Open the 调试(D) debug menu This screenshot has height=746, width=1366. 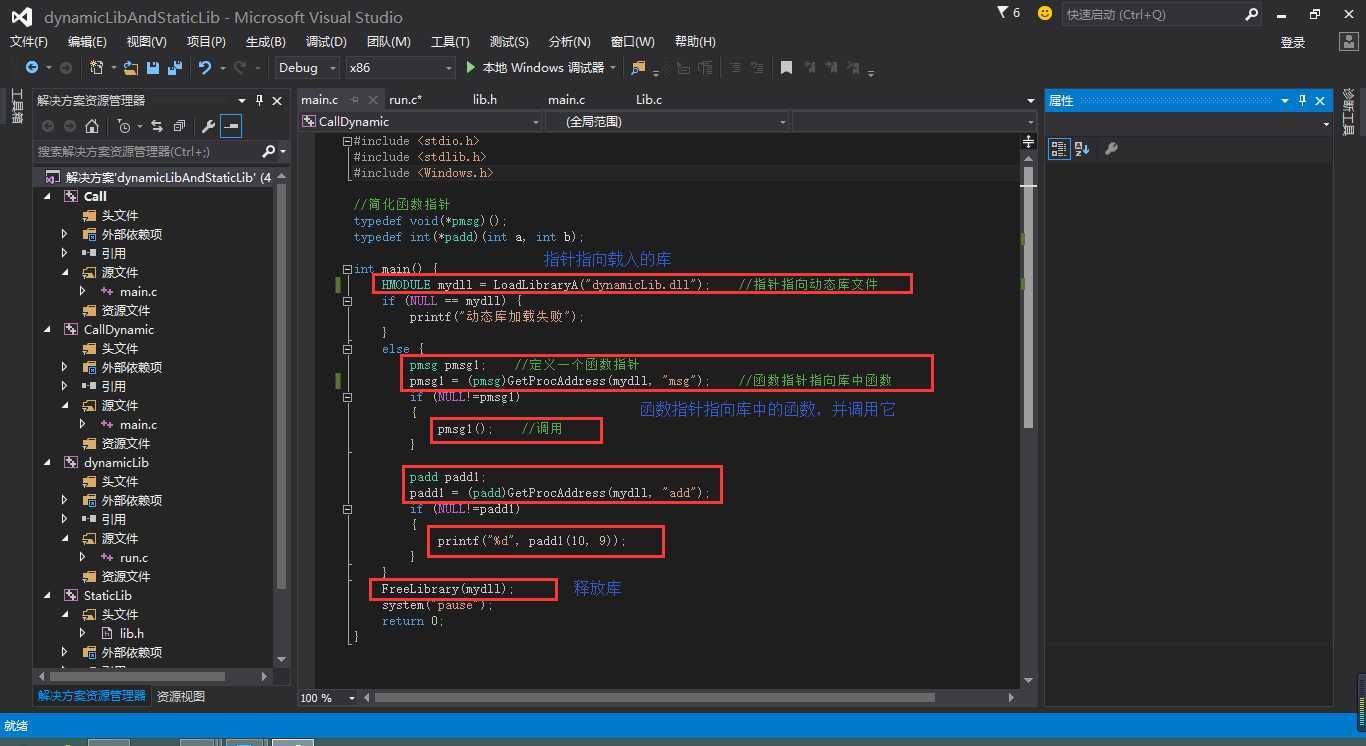326,42
